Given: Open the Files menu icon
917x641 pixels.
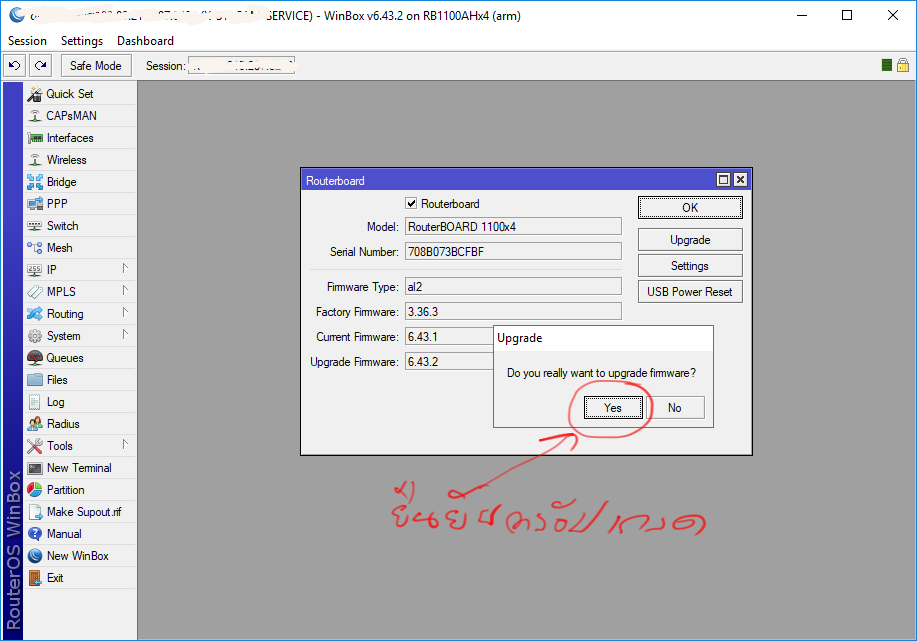Looking at the screenshot, I should coord(35,380).
